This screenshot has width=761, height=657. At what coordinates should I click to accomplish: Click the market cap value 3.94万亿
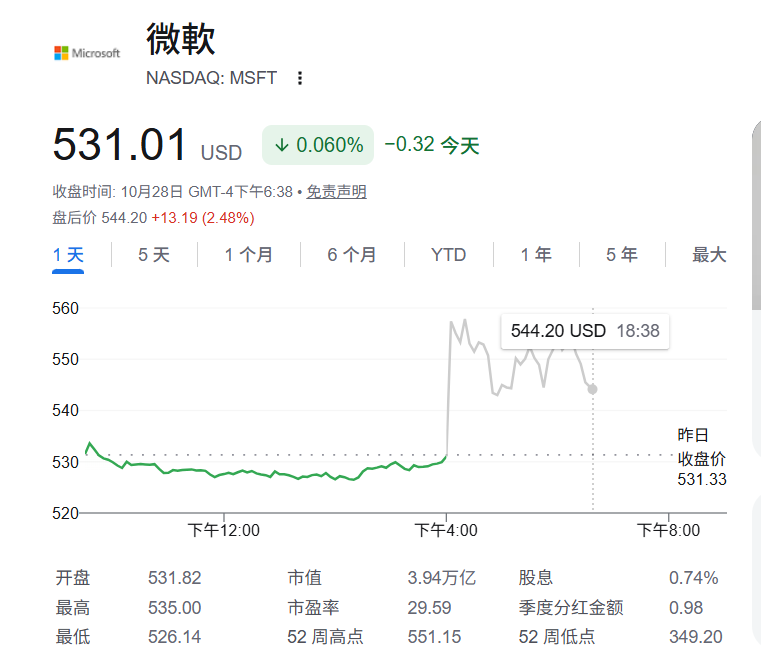coord(442,578)
